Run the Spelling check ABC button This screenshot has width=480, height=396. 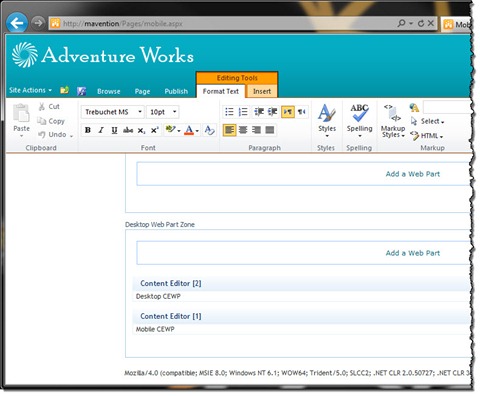359,121
